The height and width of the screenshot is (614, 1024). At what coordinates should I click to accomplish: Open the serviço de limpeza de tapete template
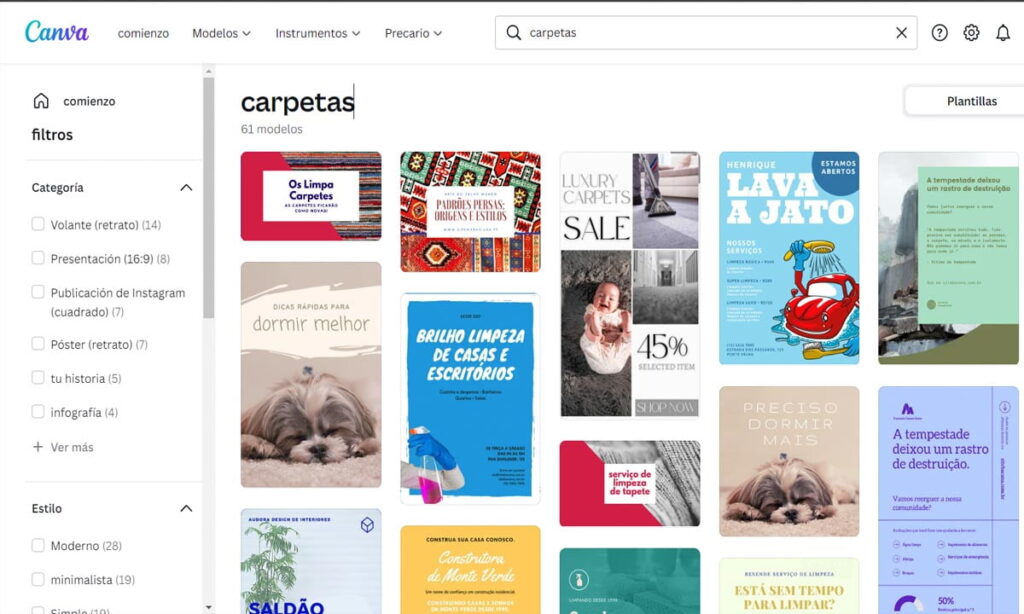pyautogui.click(x=630, y=483)
